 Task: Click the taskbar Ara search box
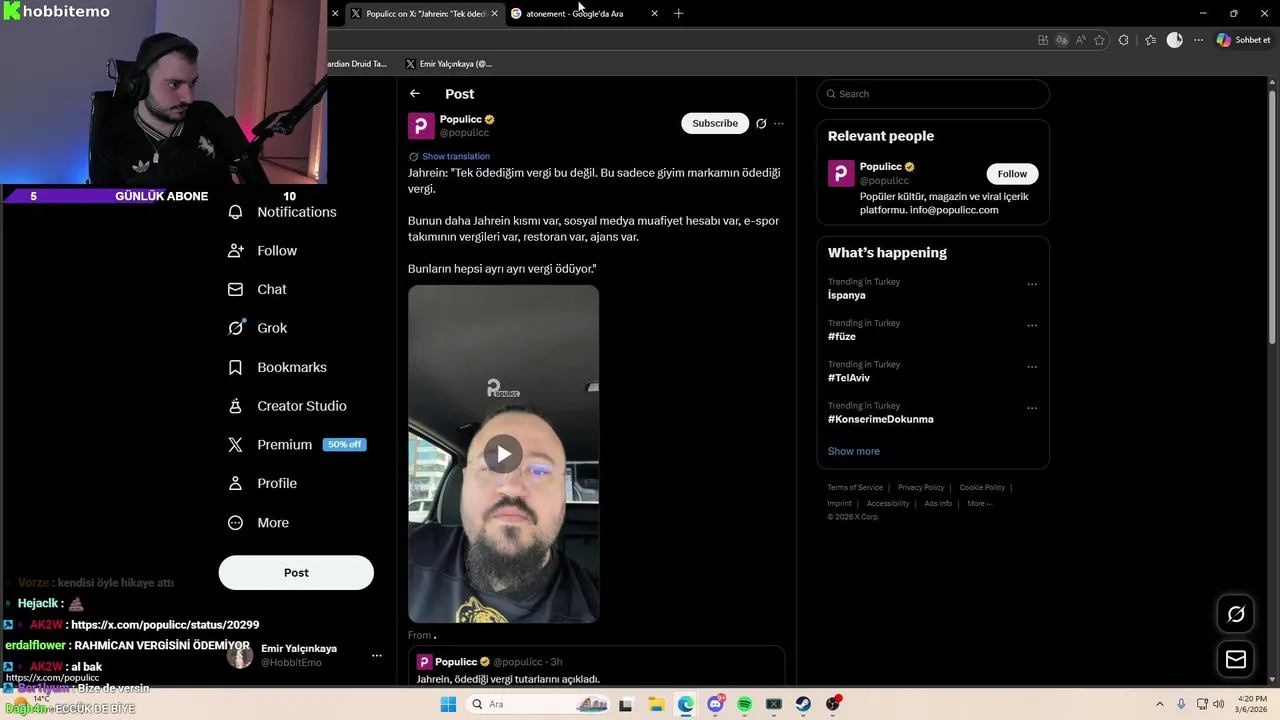click(538, 704)
